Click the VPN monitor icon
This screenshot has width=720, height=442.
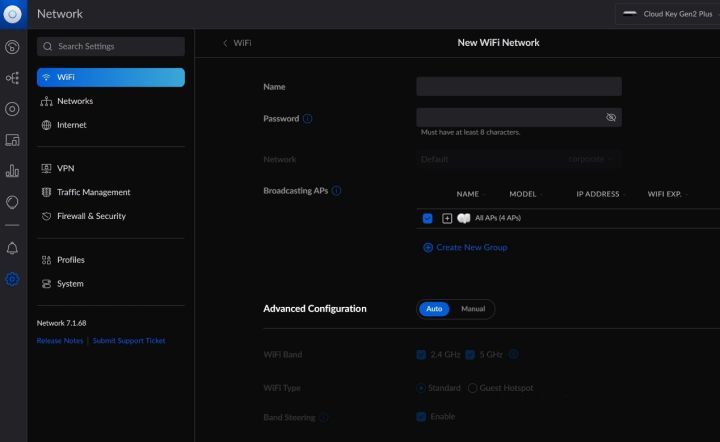tap(46, 168)
